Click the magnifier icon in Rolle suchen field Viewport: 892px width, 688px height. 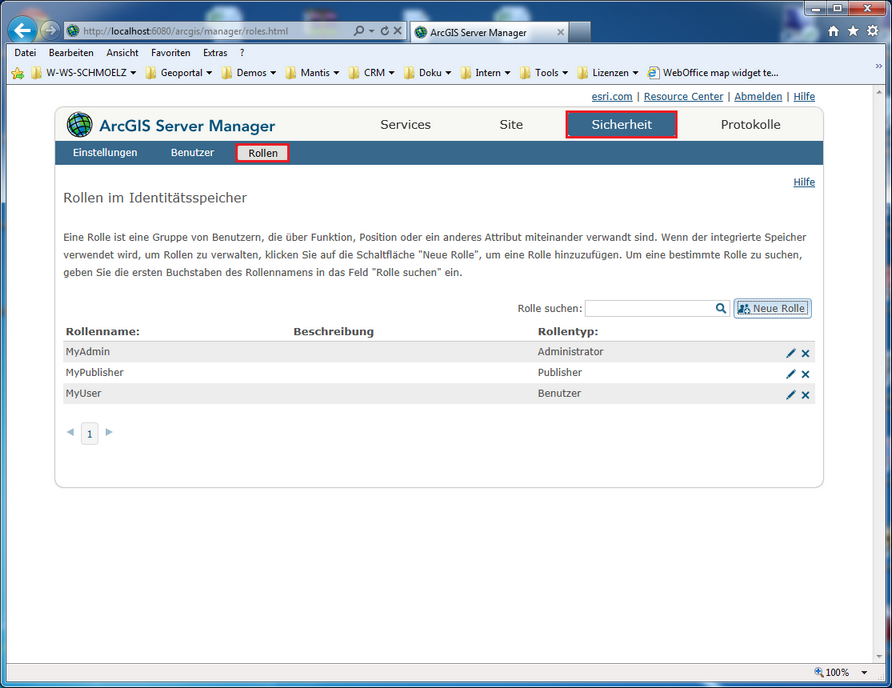[721, 308]
